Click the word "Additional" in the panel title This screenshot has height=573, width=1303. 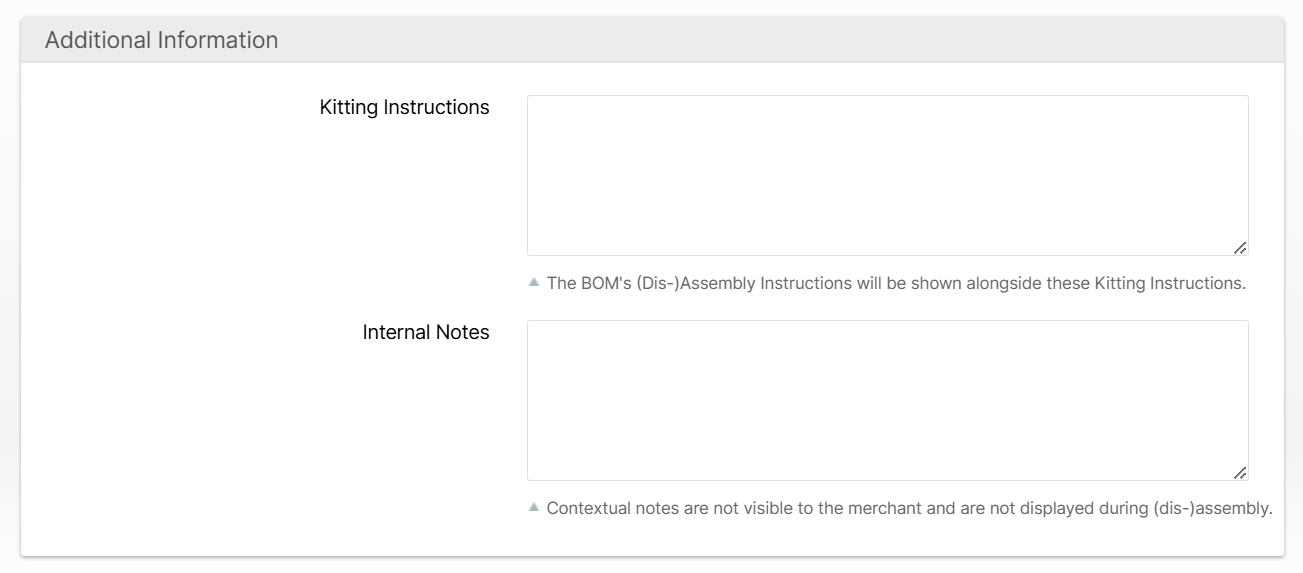(94, 41)
